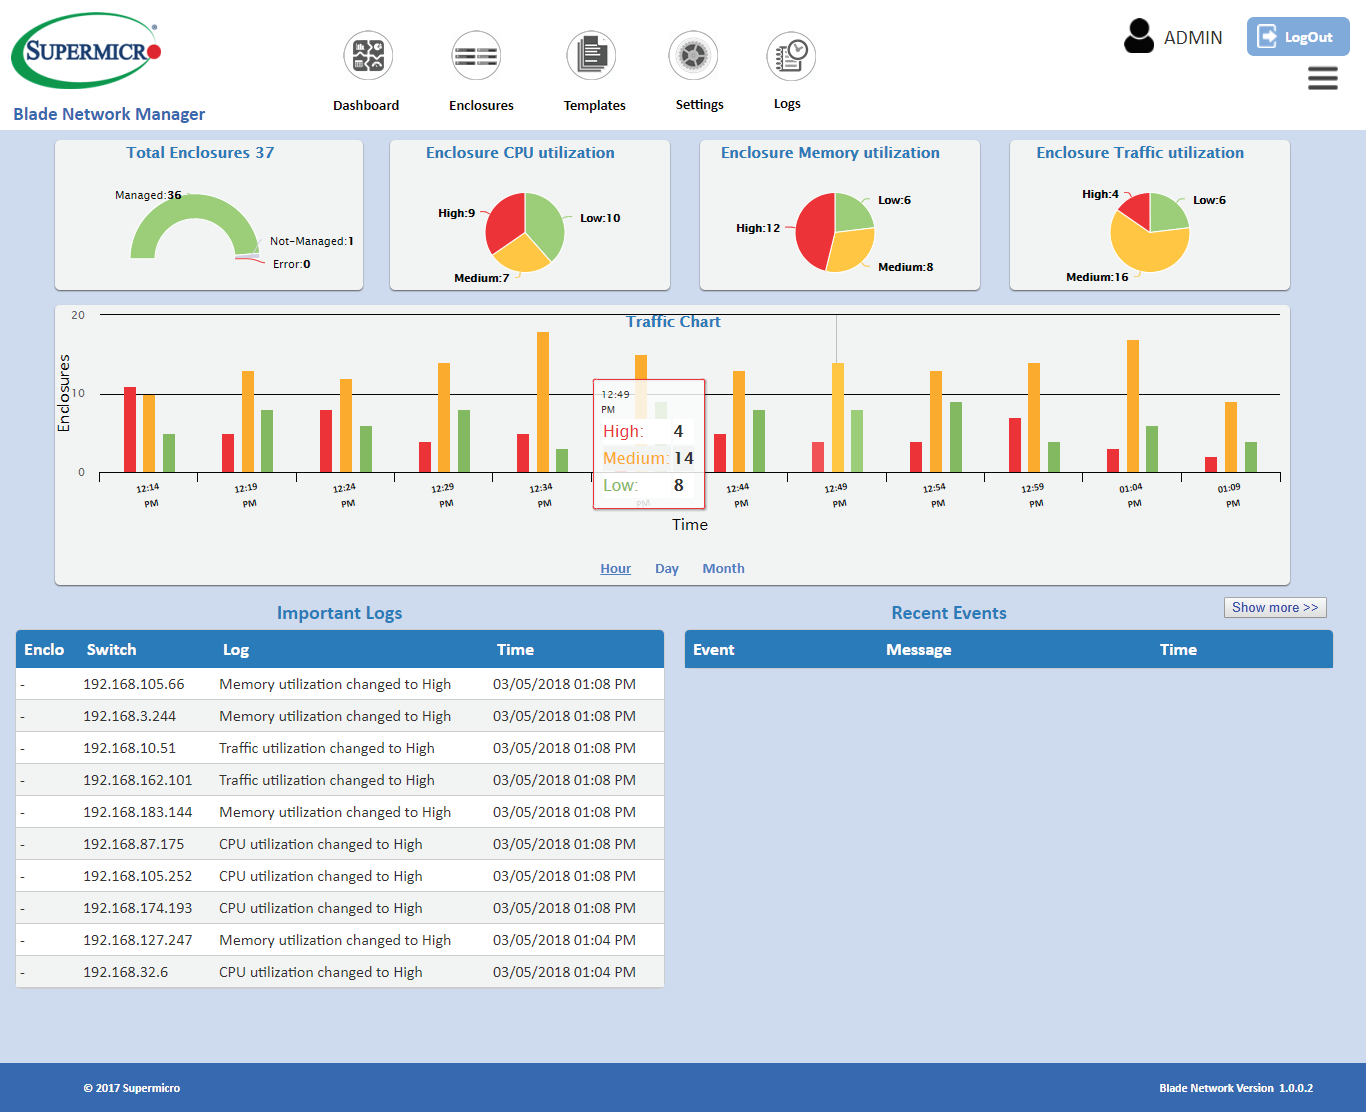
Task: Switch traffic chart to Hour view
Action: pyautogui.click(x=615, y=568)
